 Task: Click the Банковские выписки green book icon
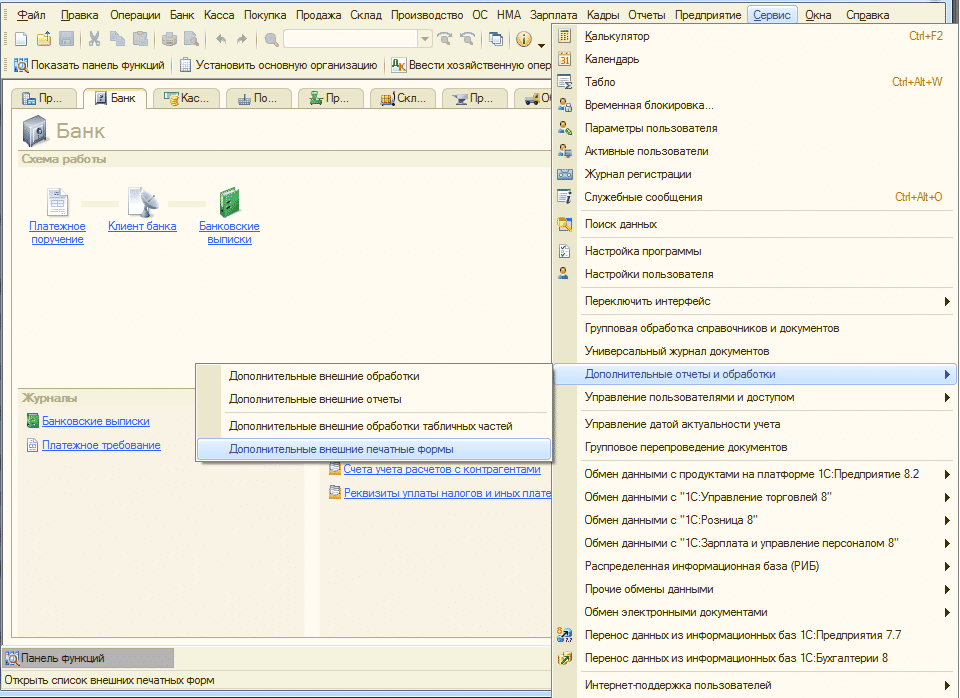[x=229, y=203]
